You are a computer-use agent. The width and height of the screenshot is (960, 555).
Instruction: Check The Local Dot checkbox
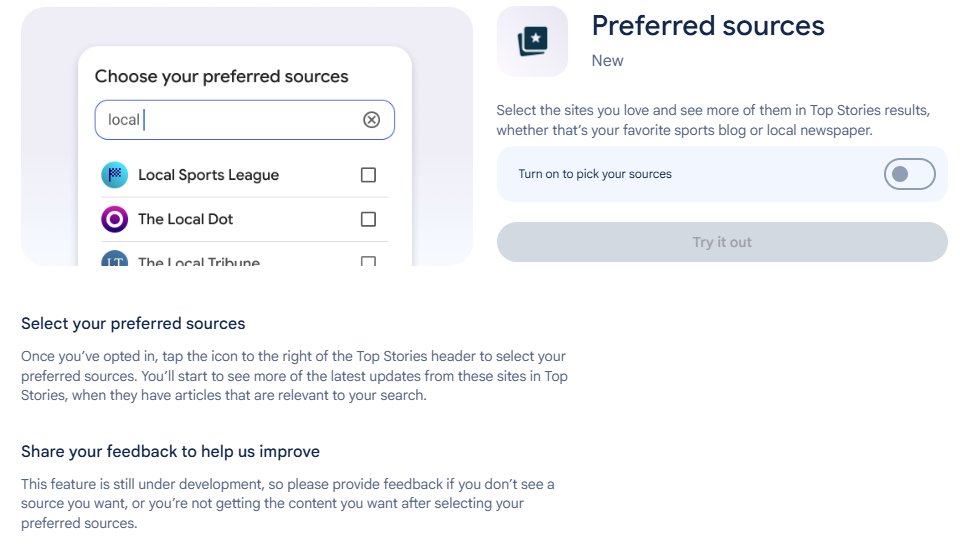pyautogui.click(x=369, y=219)
